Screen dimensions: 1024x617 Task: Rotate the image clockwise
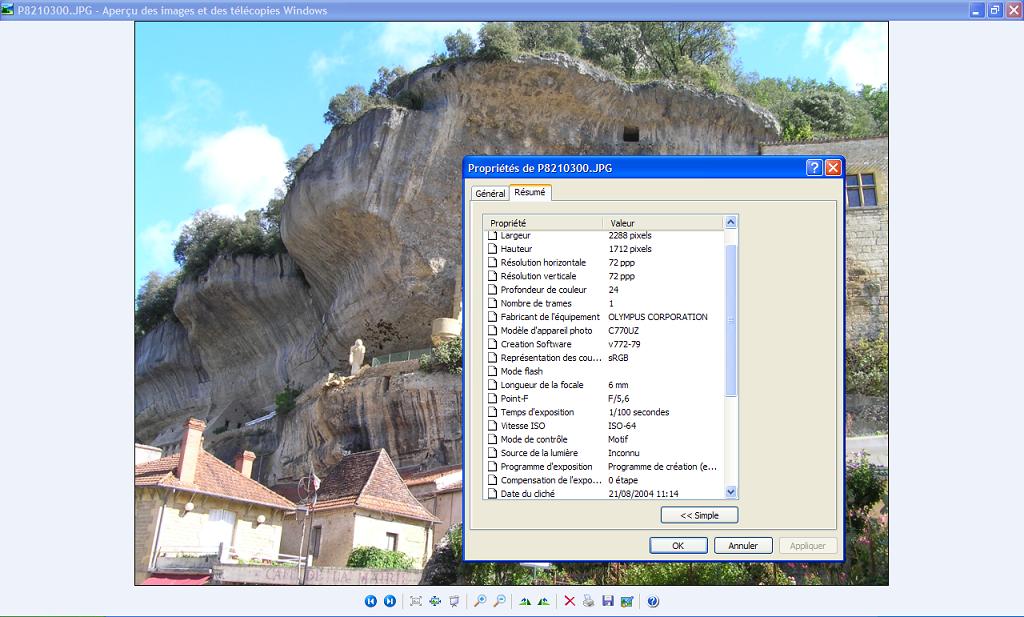pos(524,601)
